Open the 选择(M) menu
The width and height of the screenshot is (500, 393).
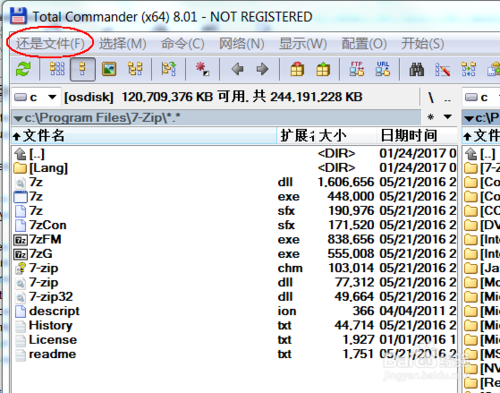pyautogui.click(x=123, y=44)
